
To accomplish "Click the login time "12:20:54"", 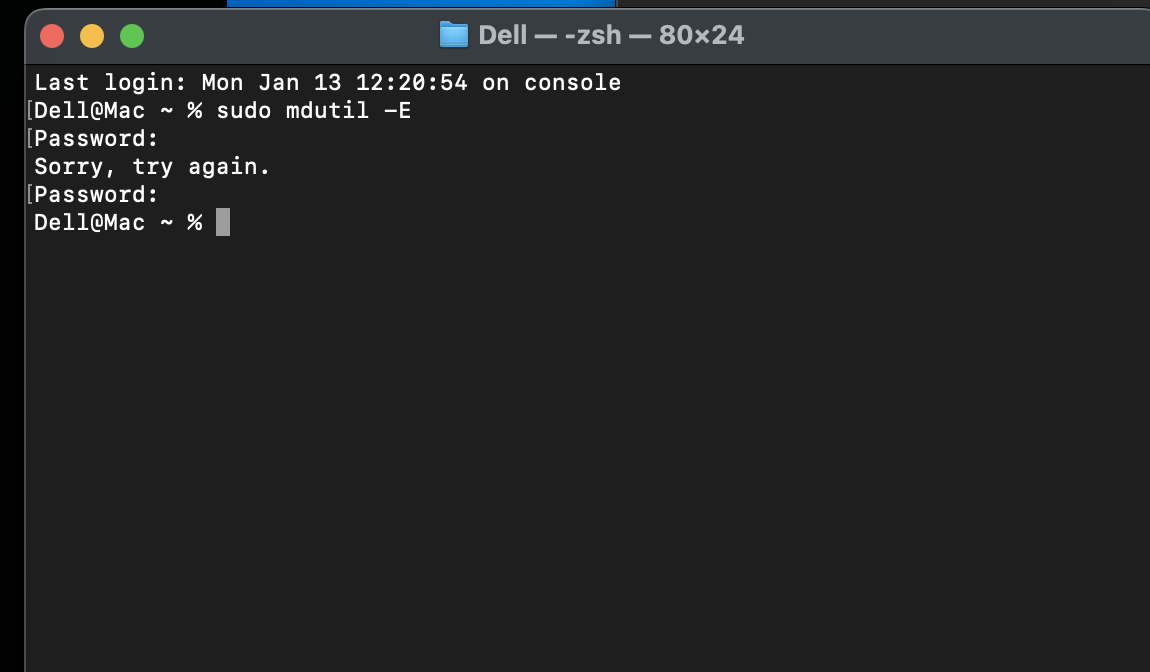I will 412,83.
